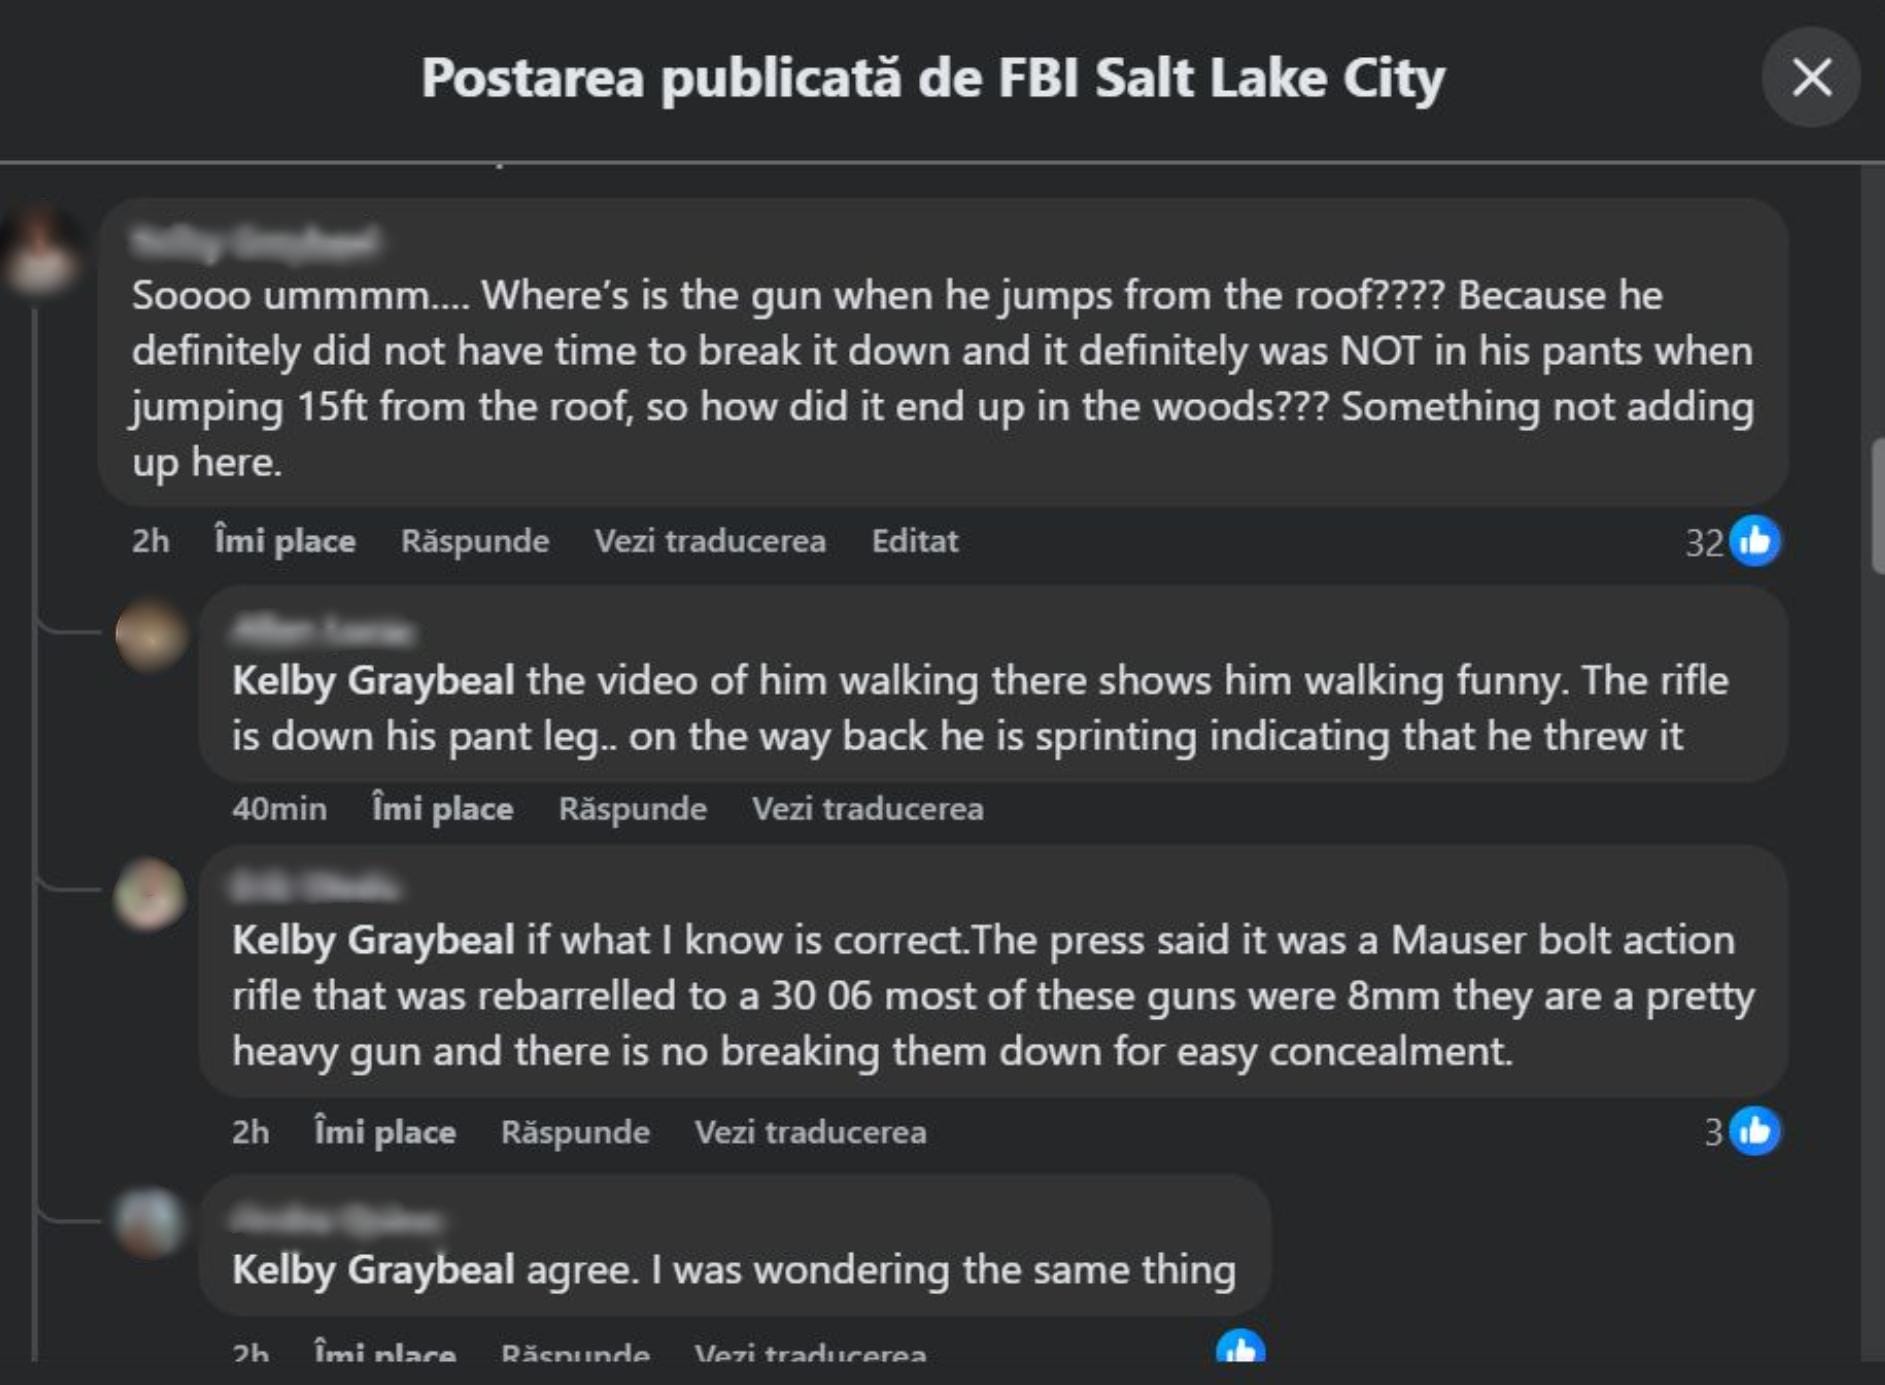Open Kelby Graybeal mention in the 'agree' reply
The image size is (1885, 1385).
coord(373,1270)
